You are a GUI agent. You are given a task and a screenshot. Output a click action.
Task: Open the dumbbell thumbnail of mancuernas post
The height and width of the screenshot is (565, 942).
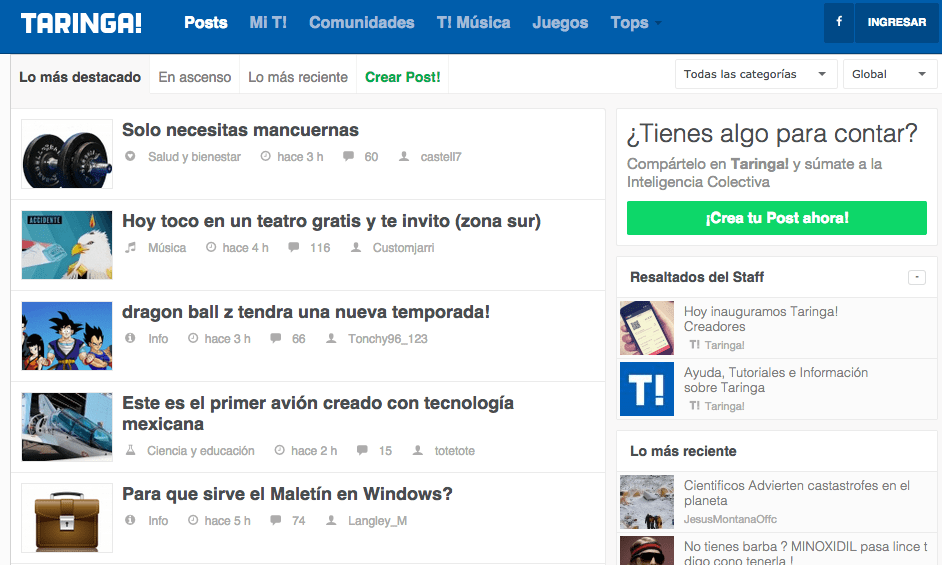(67, 154)
